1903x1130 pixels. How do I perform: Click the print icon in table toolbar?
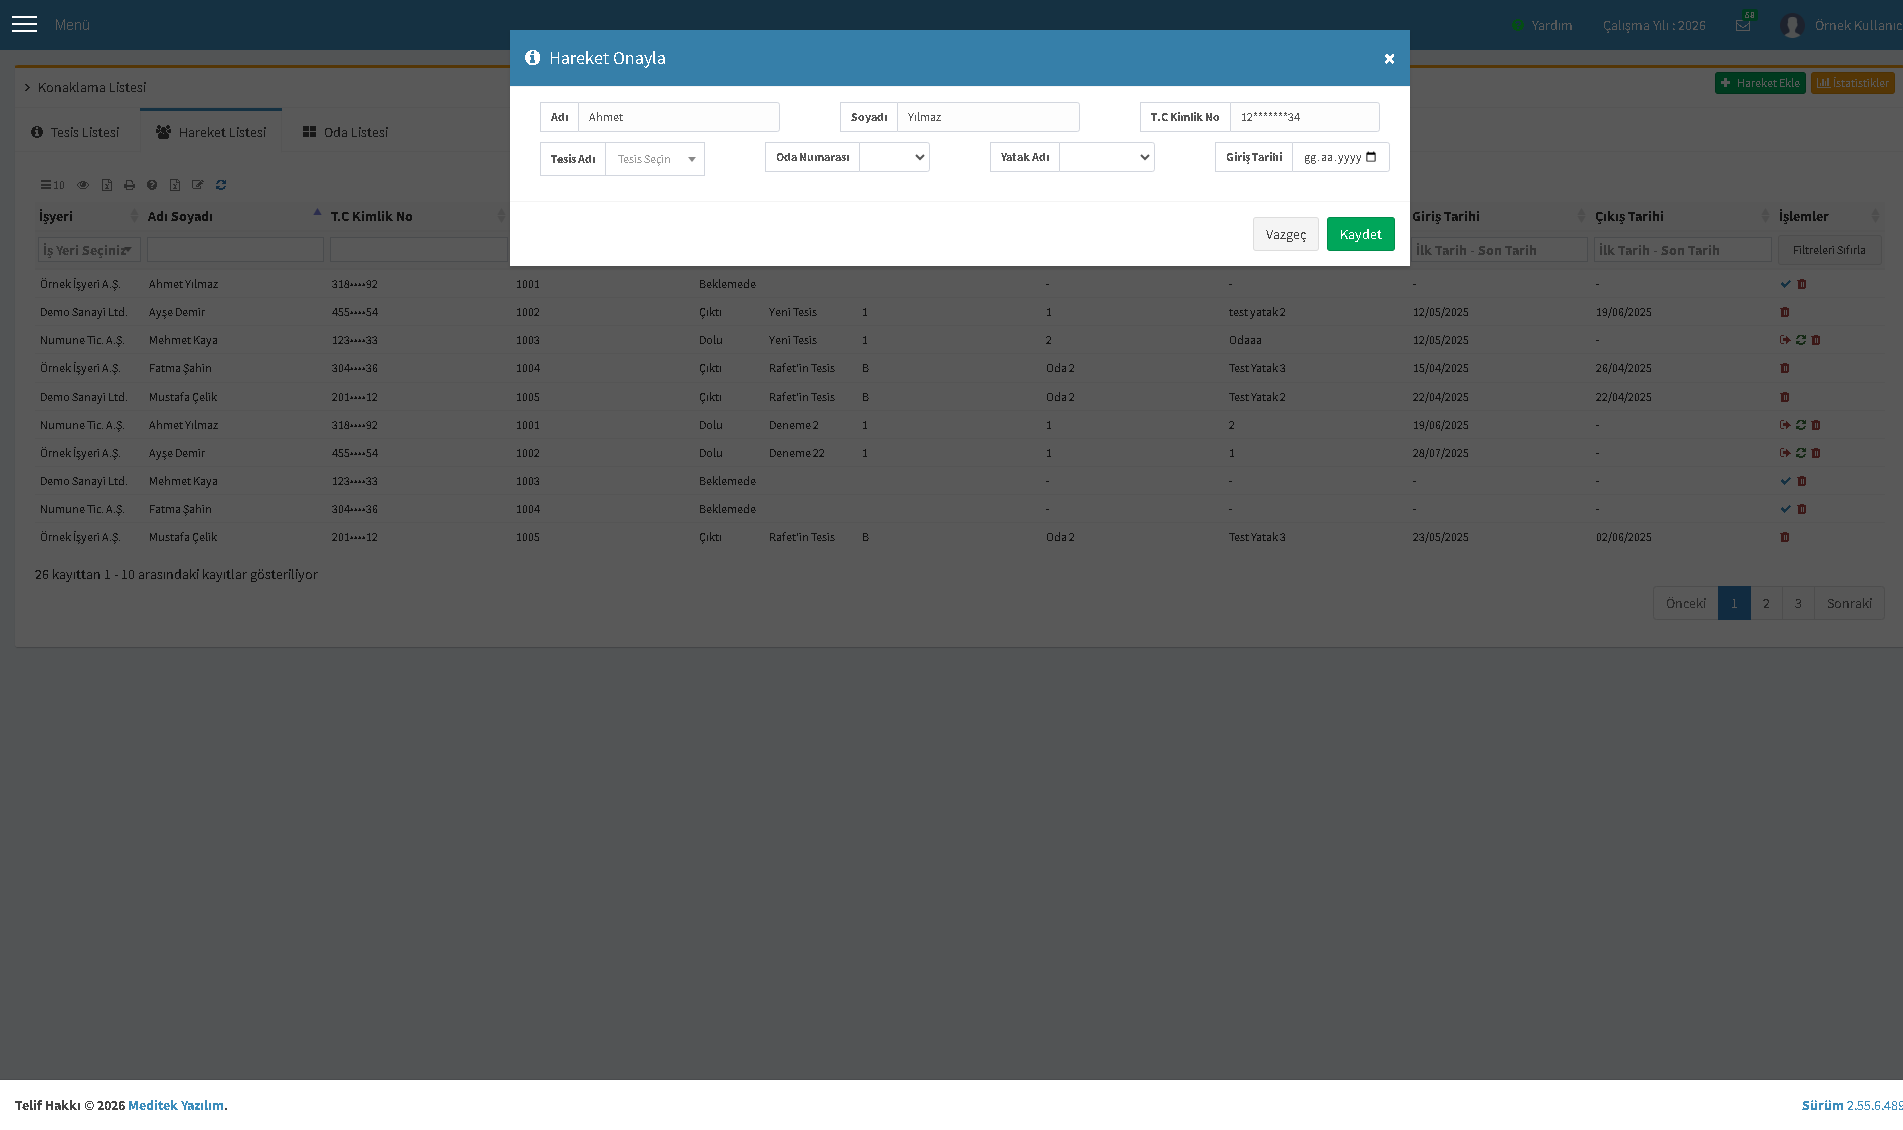[x=129, y=185]
